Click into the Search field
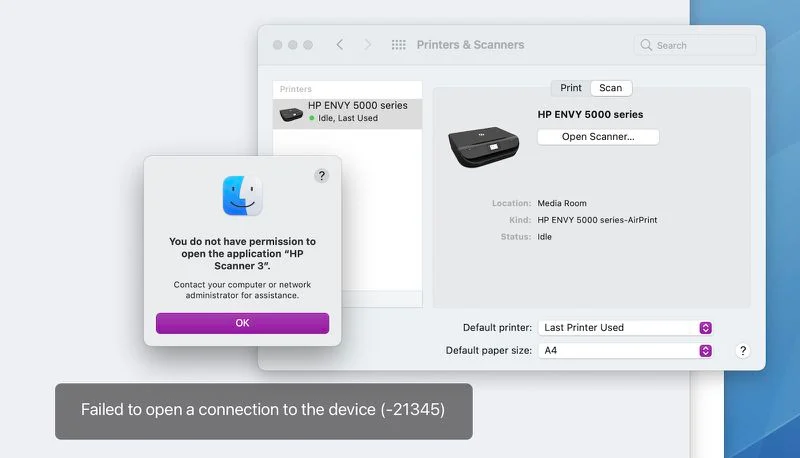This screenshot has width=800, height=458. coord(695,45)
